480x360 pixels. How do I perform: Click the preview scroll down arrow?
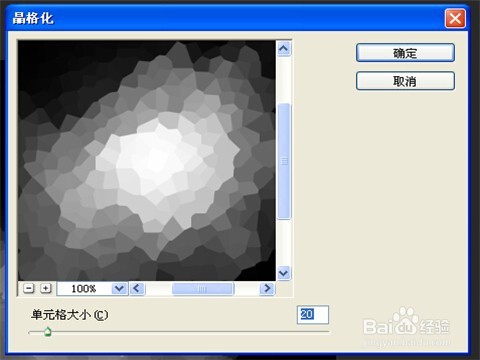click(x=284, y=273)
